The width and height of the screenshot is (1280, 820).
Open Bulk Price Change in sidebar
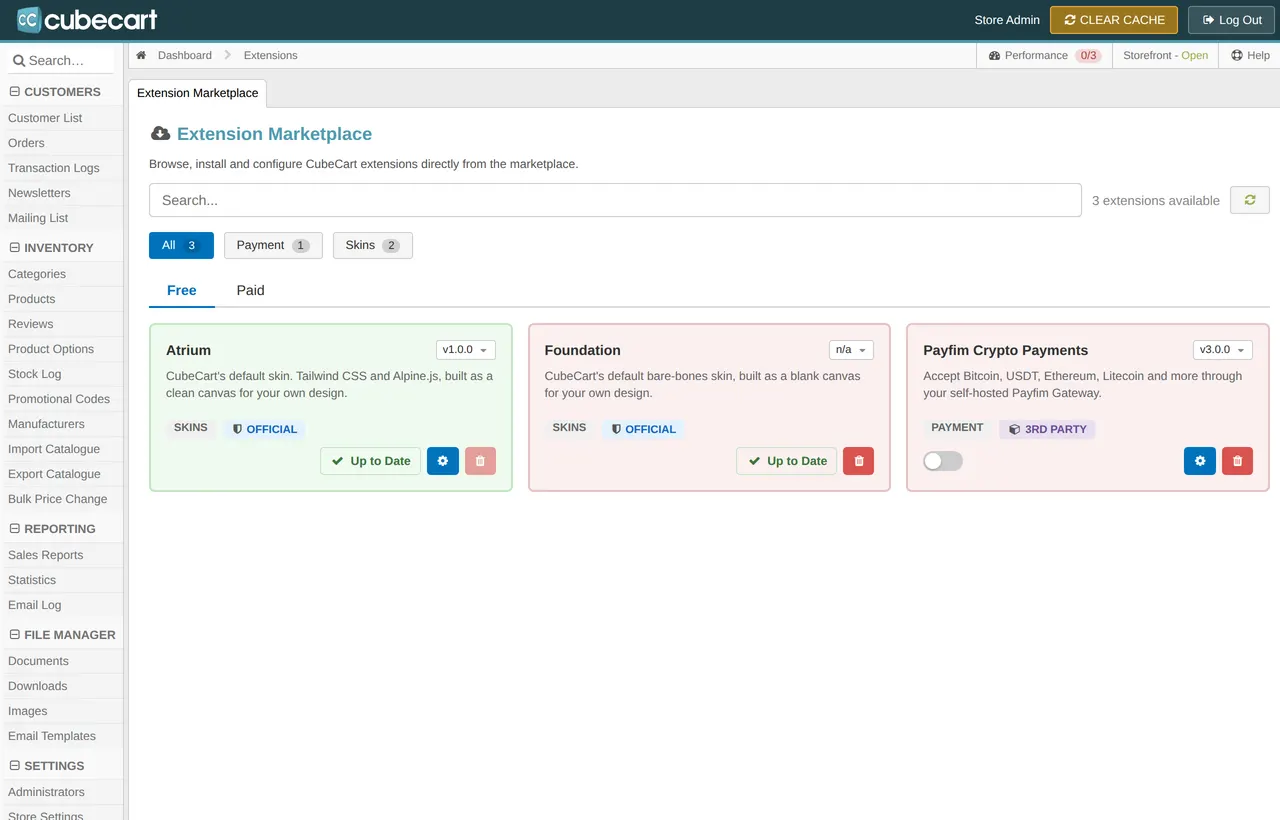(57, 499)
